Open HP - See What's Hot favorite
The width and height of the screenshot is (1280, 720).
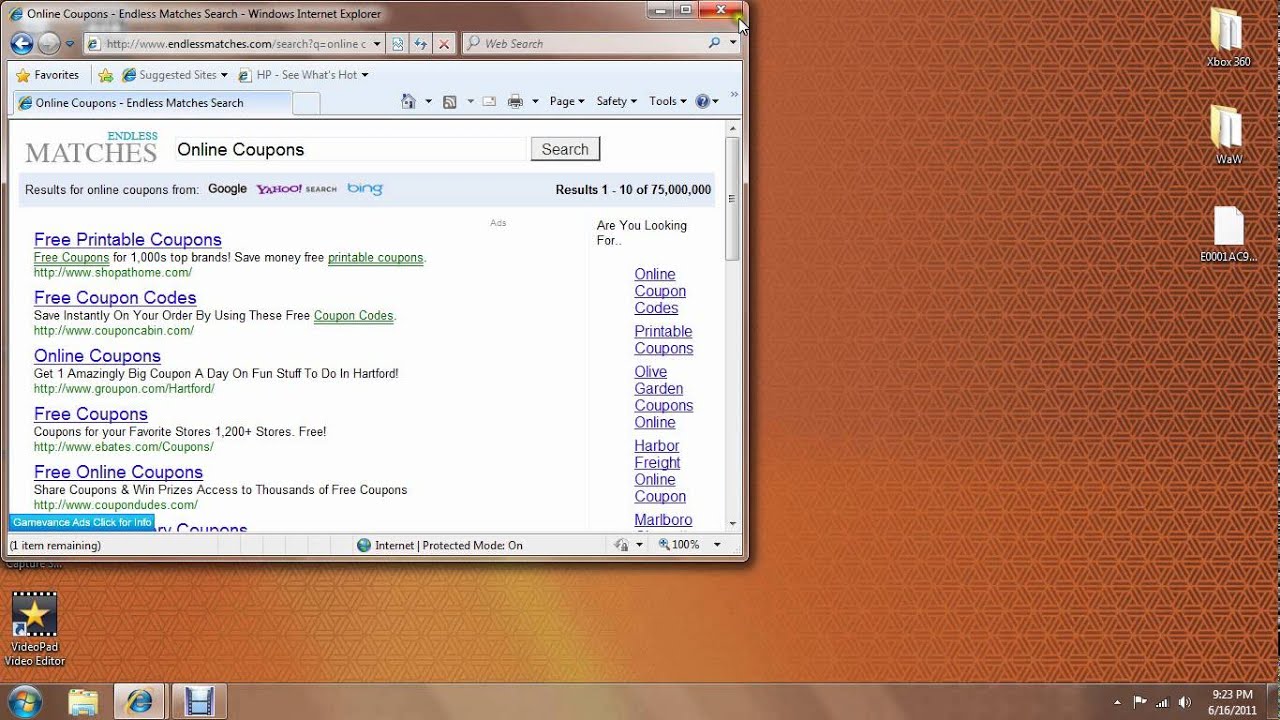303,75
